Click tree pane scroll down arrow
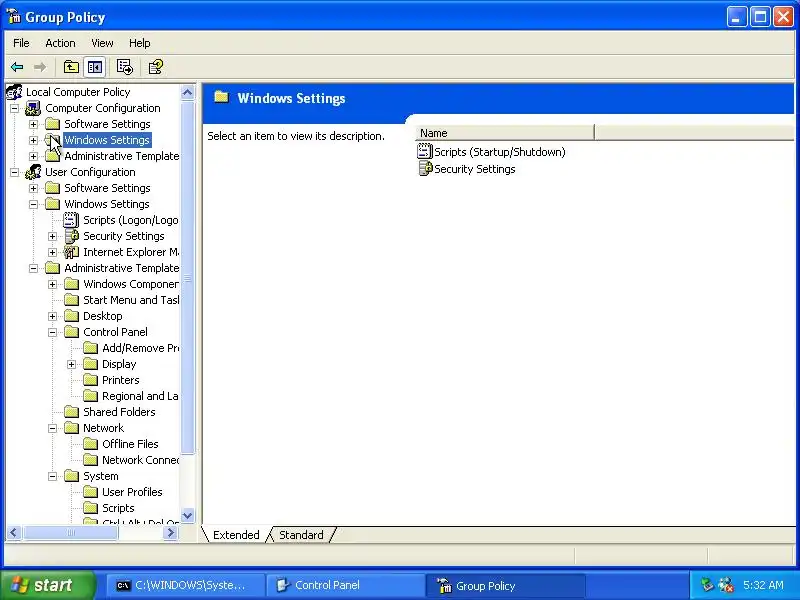This screenshot has height=600, width=800. [x=187, y=515]
